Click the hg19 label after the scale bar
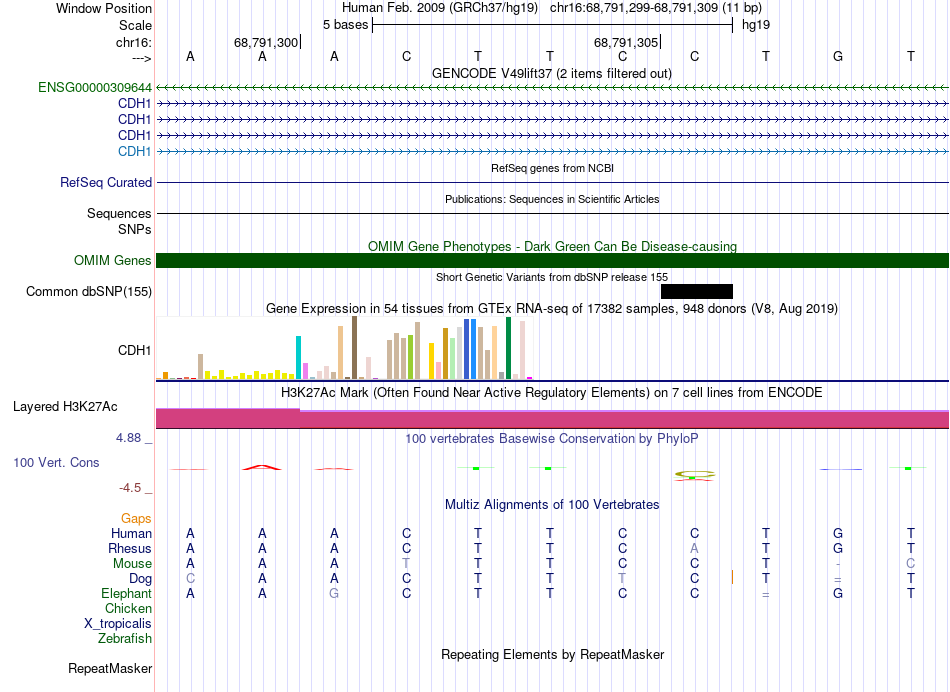950x692 pixels. tap(756, 25)
